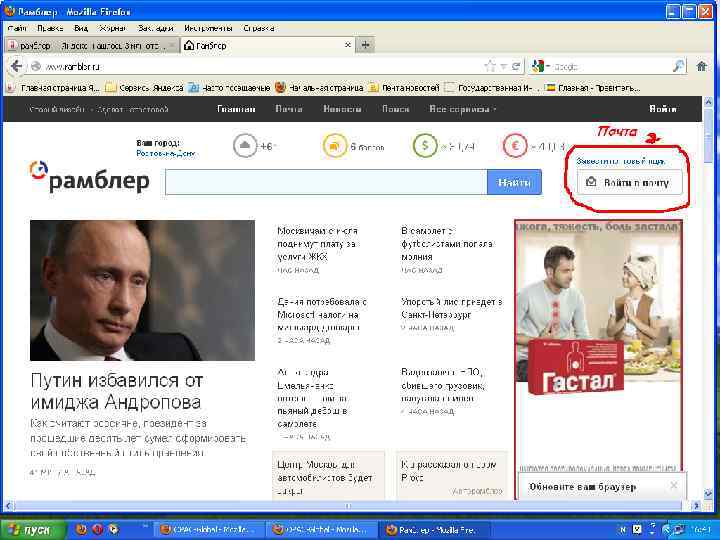Click Войти in the Rambler top bar
Viewport: 720px width, 540px height.
[663, 109]
